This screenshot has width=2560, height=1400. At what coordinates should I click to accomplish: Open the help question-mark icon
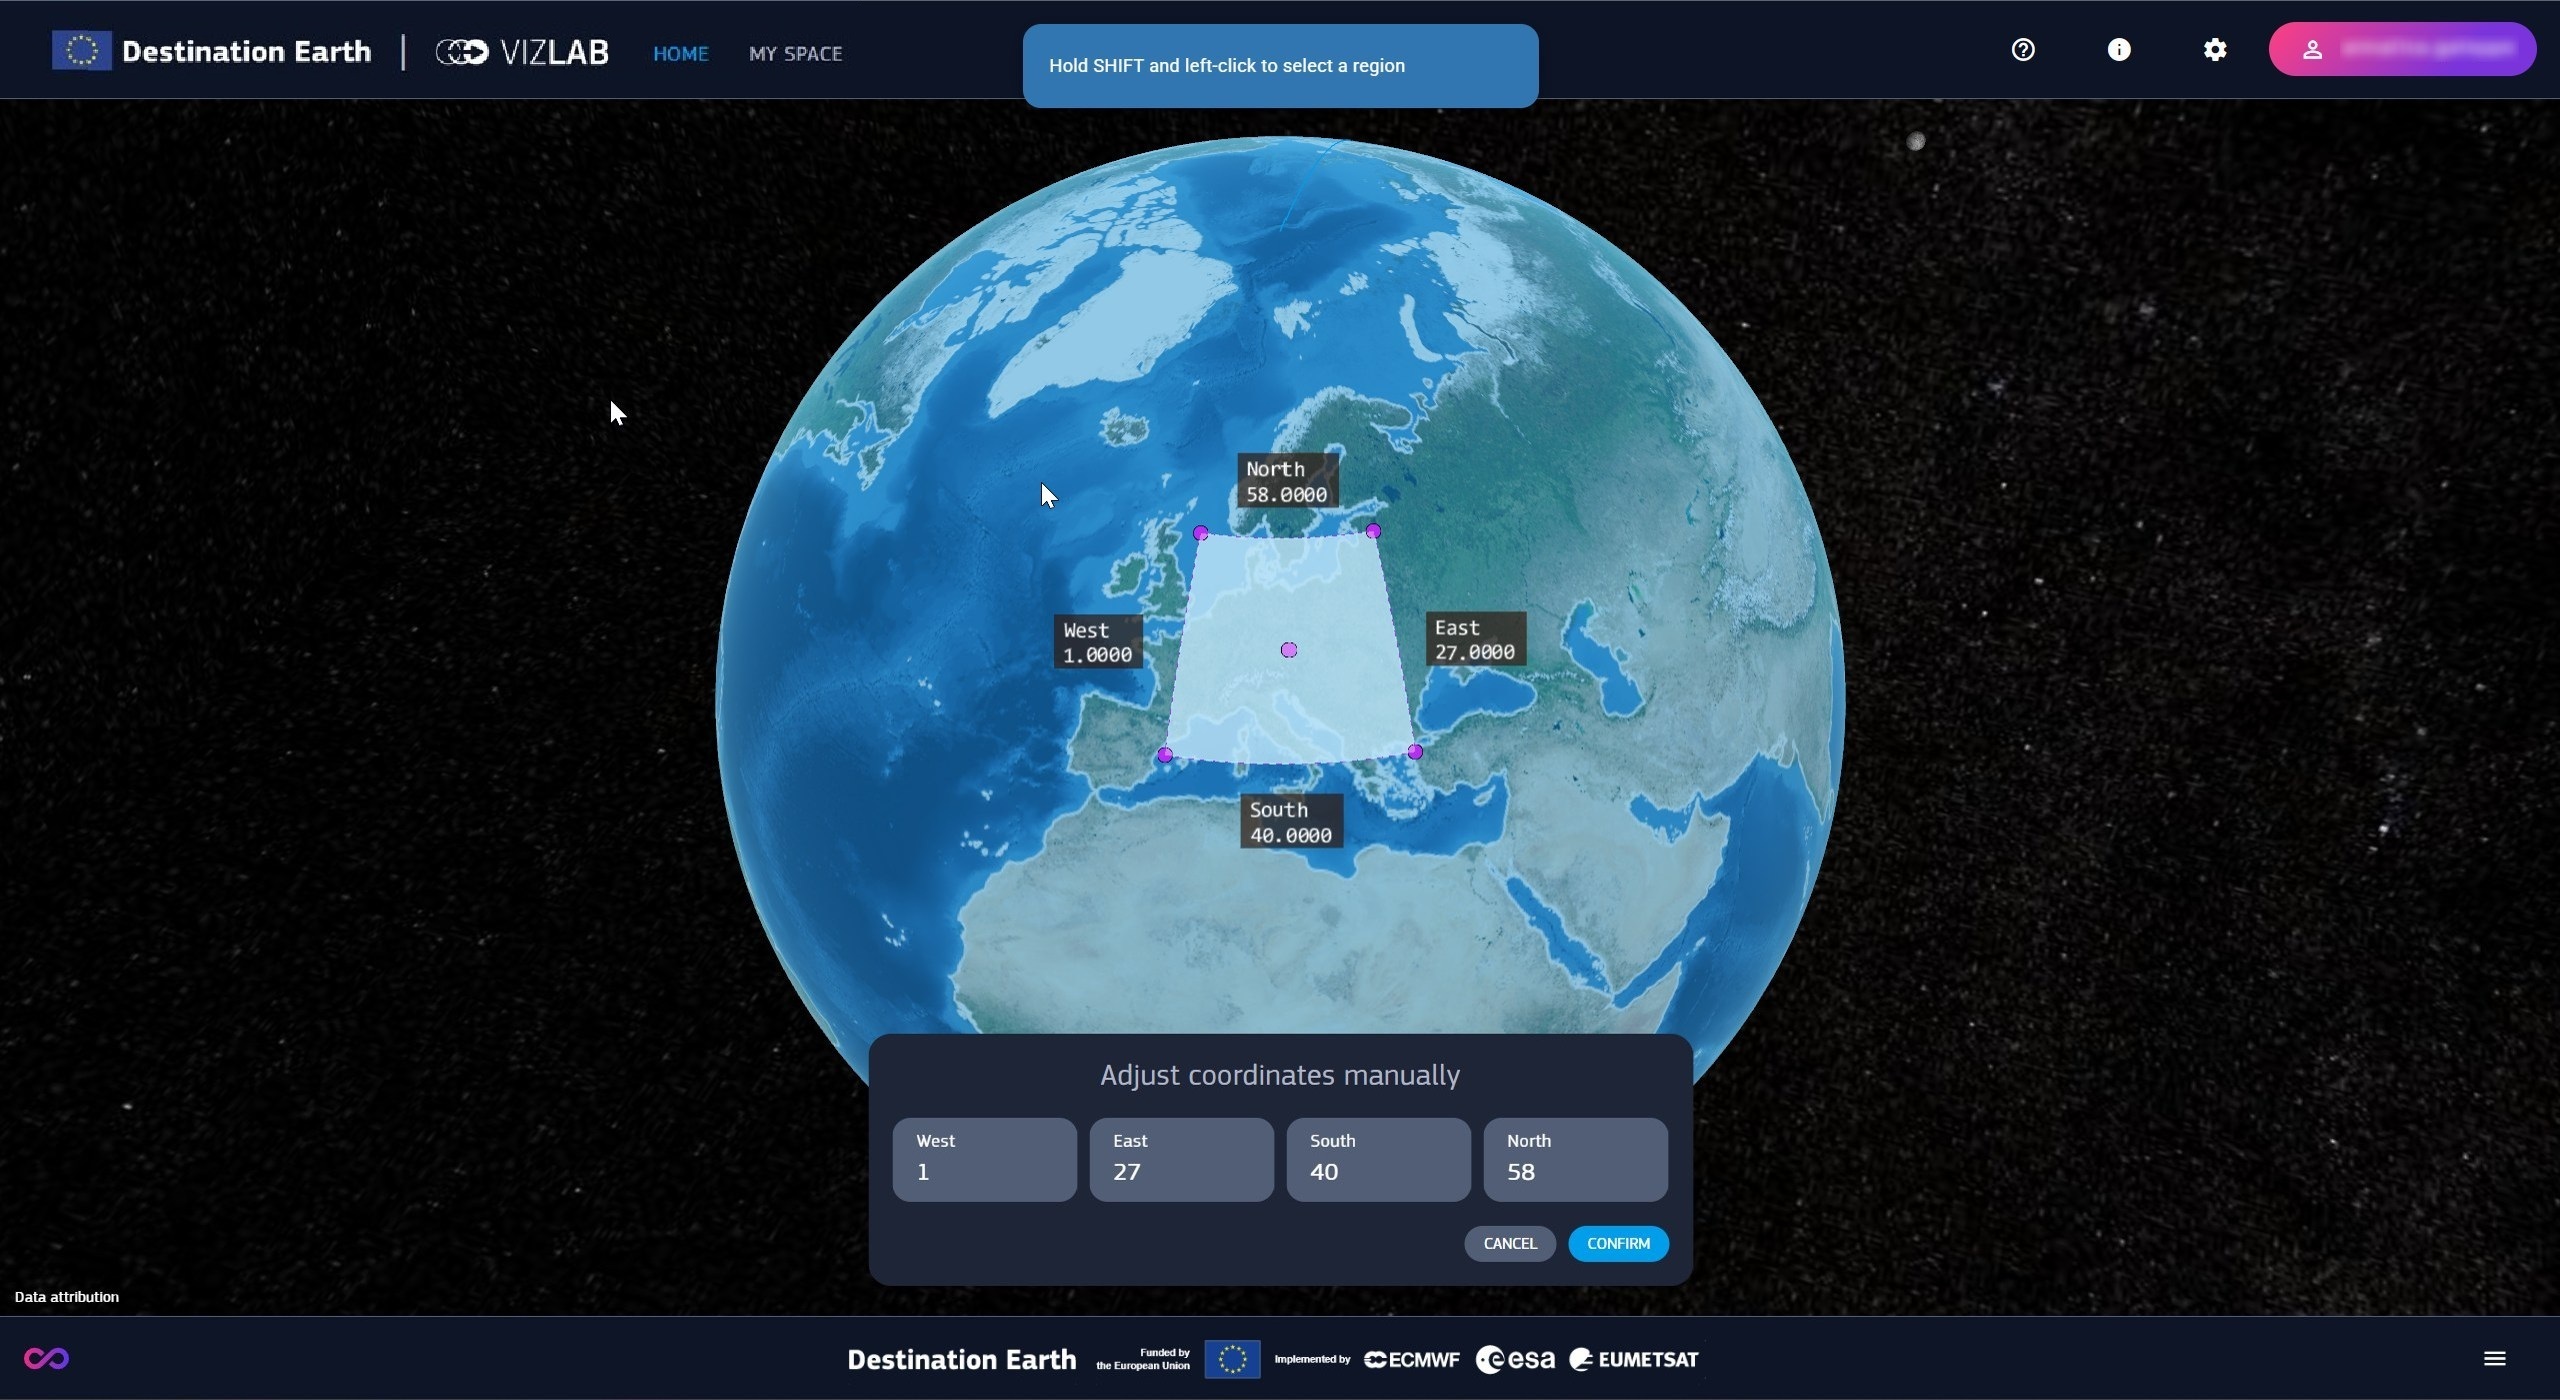(2022, 50)
